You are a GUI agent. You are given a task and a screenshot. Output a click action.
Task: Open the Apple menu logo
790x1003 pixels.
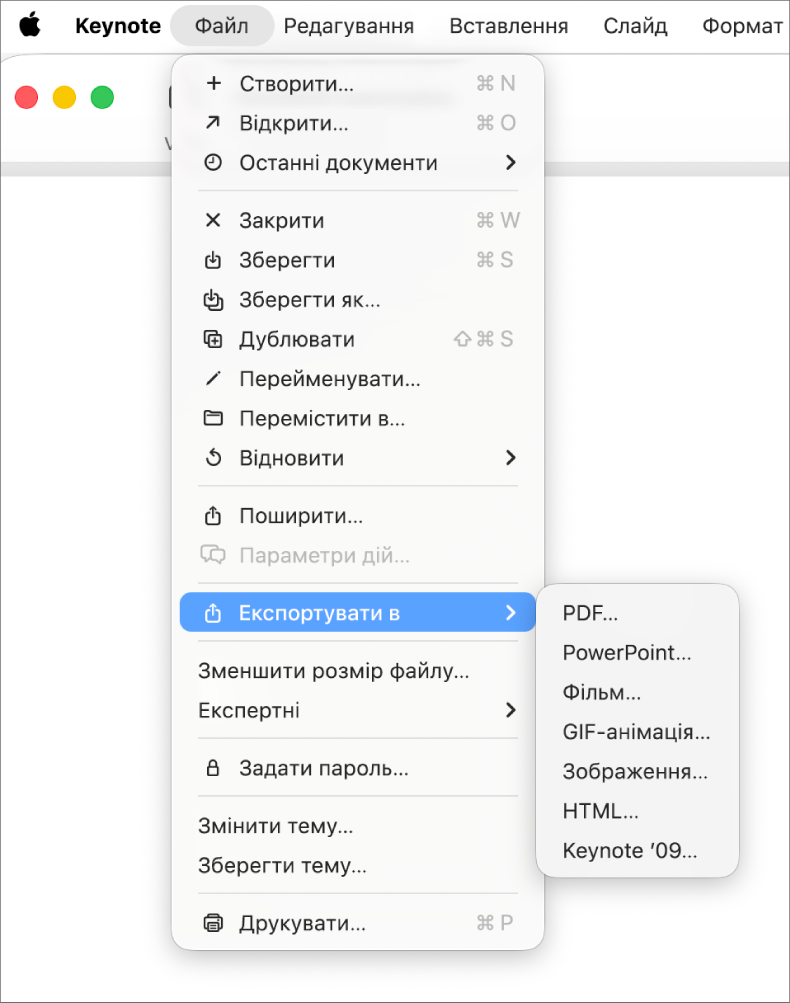pos(29,25)
